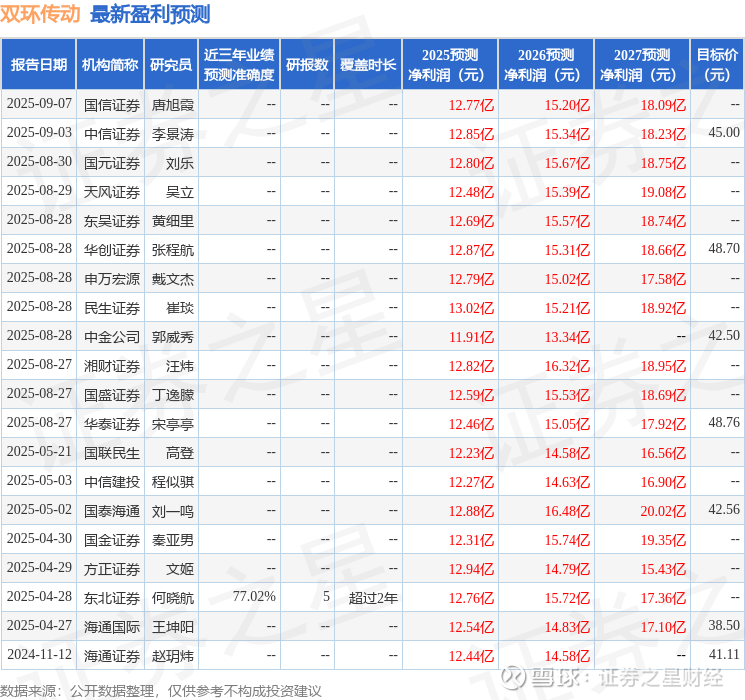This screenshot has height=700, width=745.
Task: Select the 11.91亿 profit value
Action: pyautogui.click(x=471, y=337)
